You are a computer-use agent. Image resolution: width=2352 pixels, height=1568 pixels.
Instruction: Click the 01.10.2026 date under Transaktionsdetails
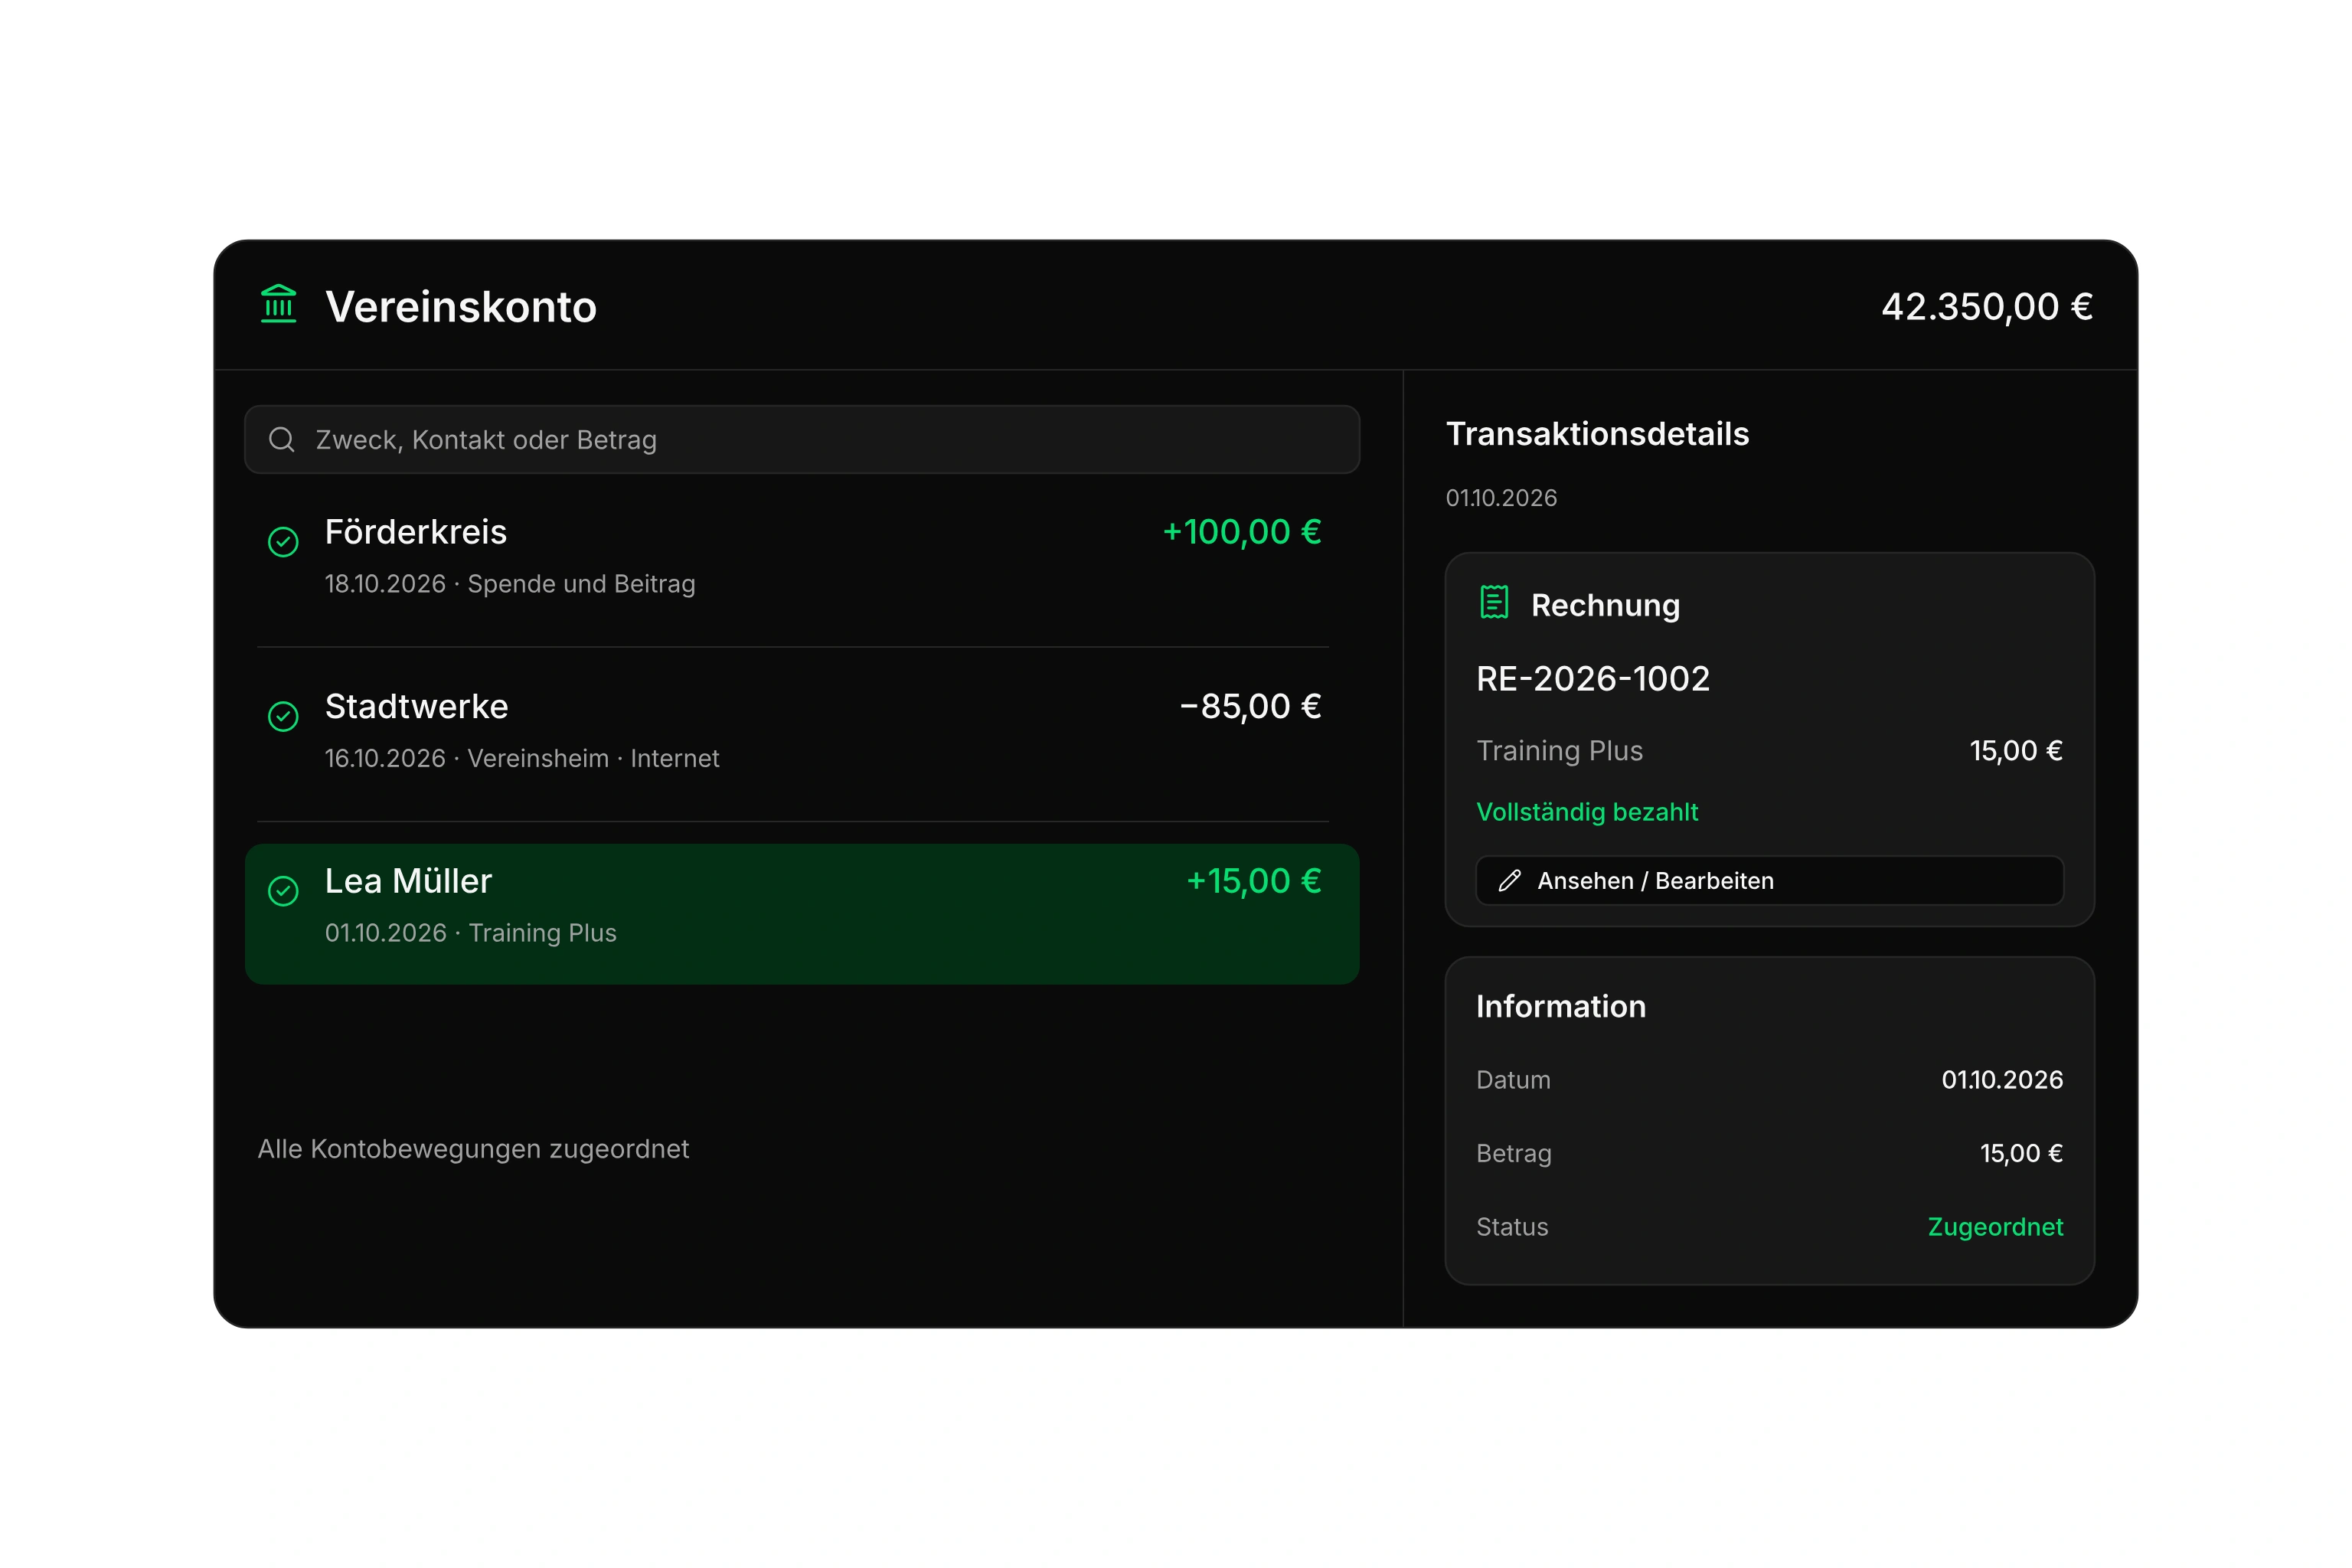point(1501,498)
